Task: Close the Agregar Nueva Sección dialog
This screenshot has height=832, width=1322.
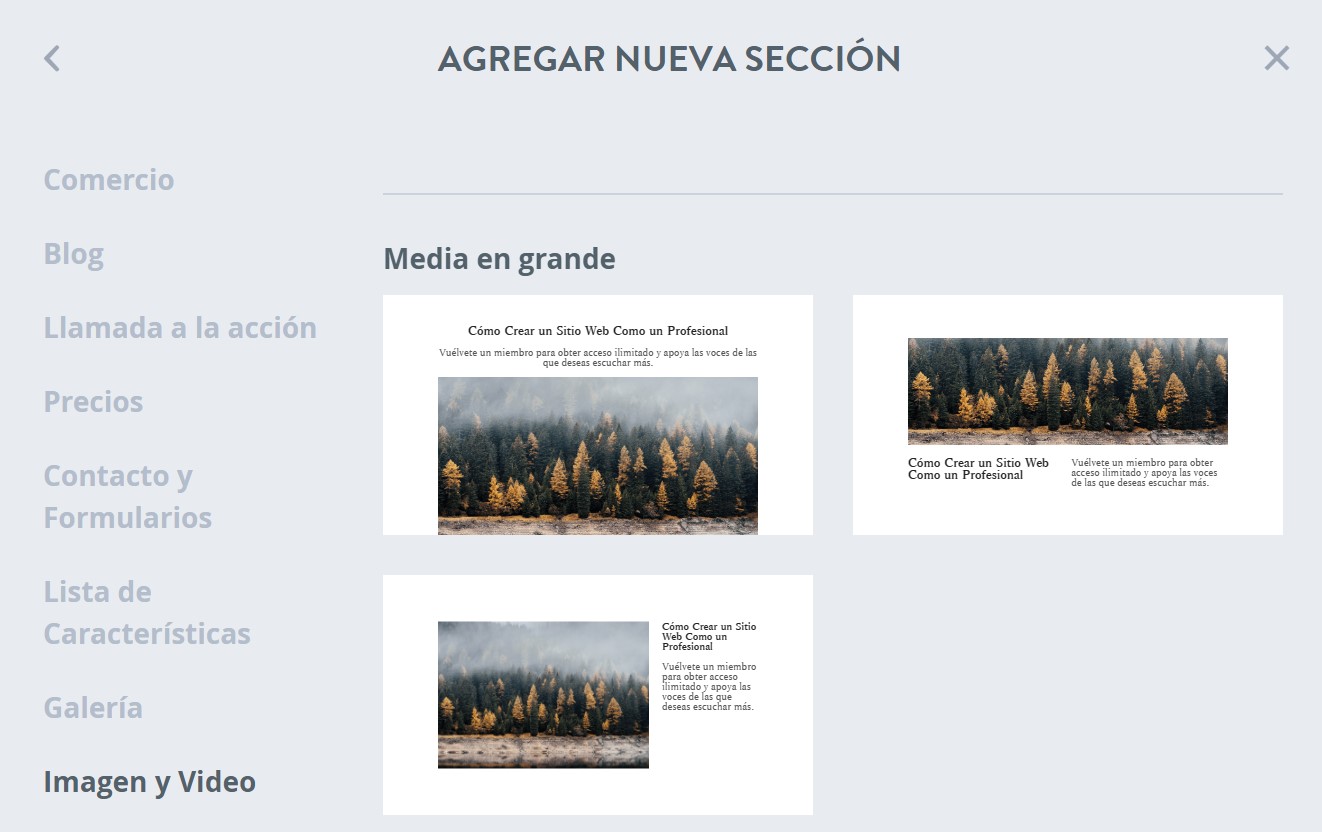Action: point(1277,58)
